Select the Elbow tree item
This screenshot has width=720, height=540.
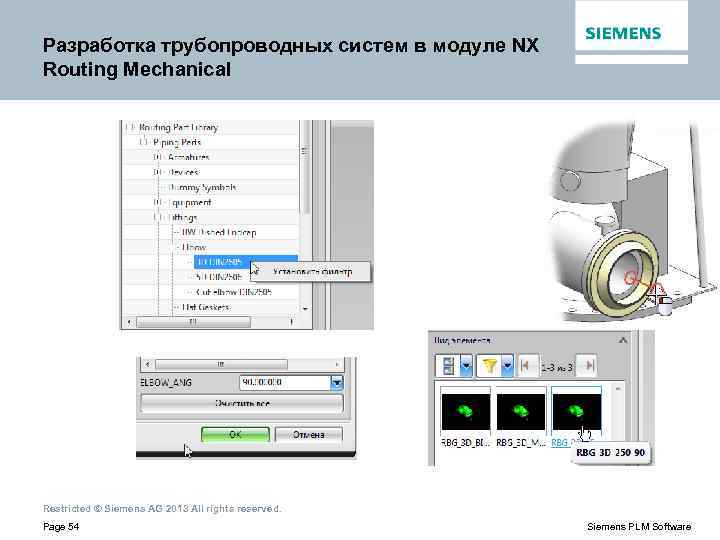[x=194, y=248]
